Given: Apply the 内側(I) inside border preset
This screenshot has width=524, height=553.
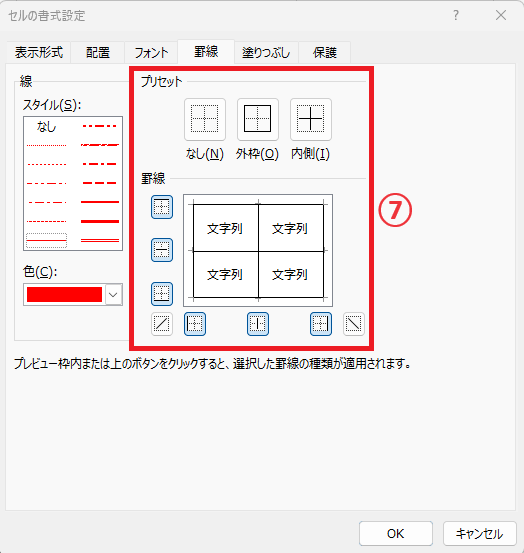Looking at the screenshot, I should [310, 119].
